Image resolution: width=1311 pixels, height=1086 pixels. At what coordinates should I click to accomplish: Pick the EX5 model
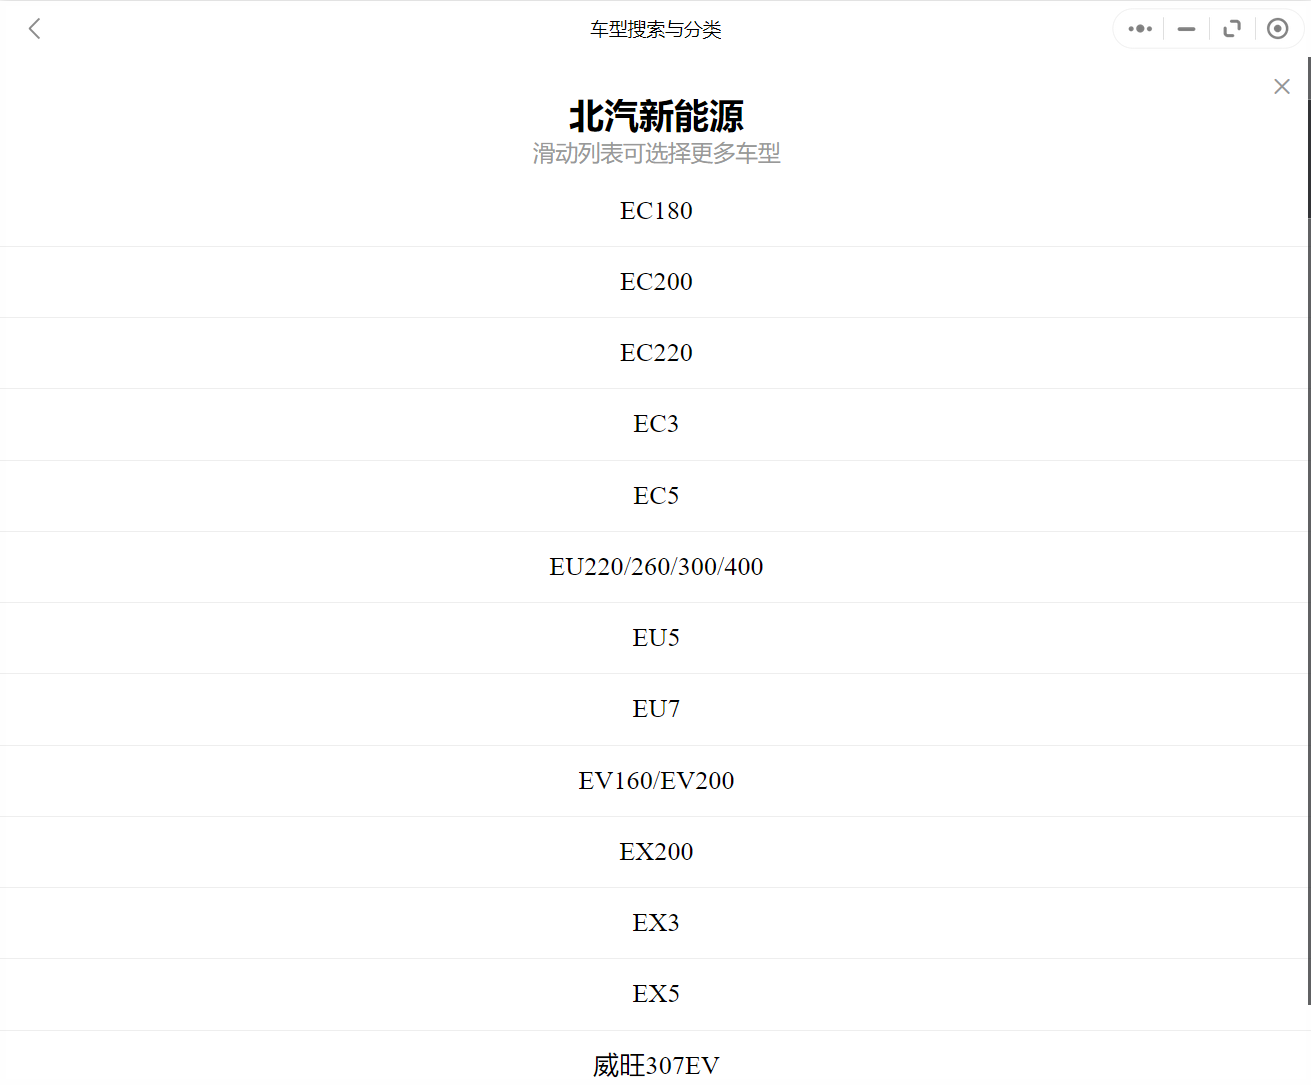pos(656,994)
